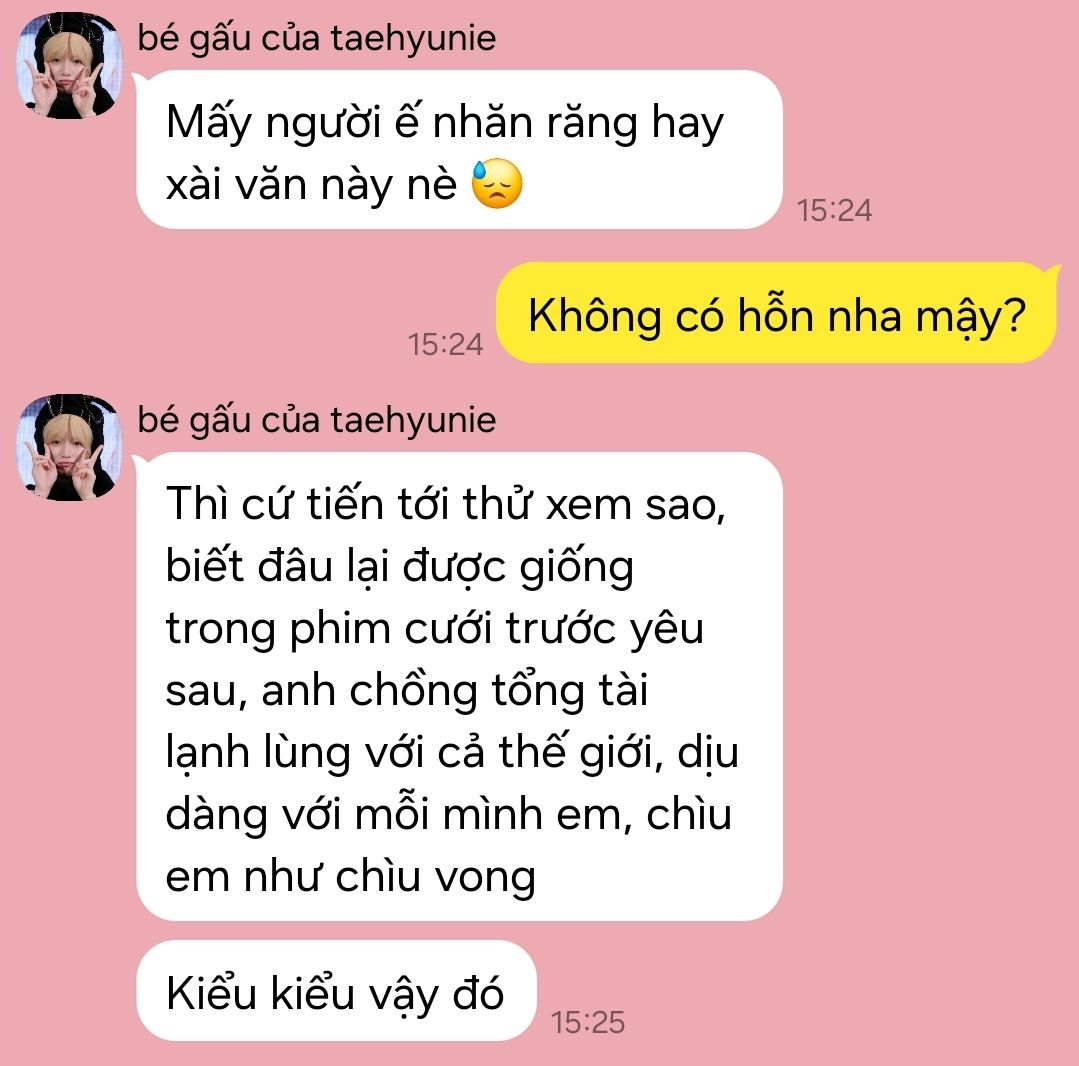Click the line "Thì cứ tiến tới thử xem sao,"
Image resolution: width=1079 pixels, height=1066 pixels.
tap(446, 504)
